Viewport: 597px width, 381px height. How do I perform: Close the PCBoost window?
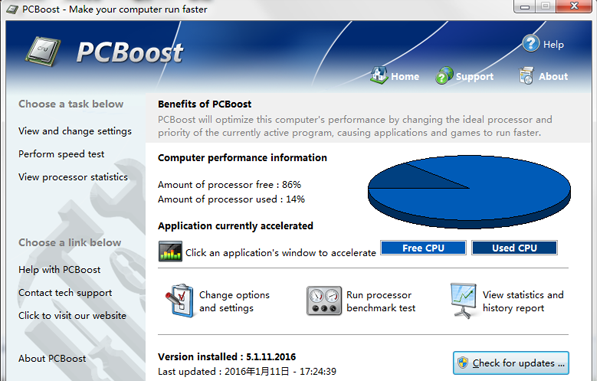tap(574, 6)
